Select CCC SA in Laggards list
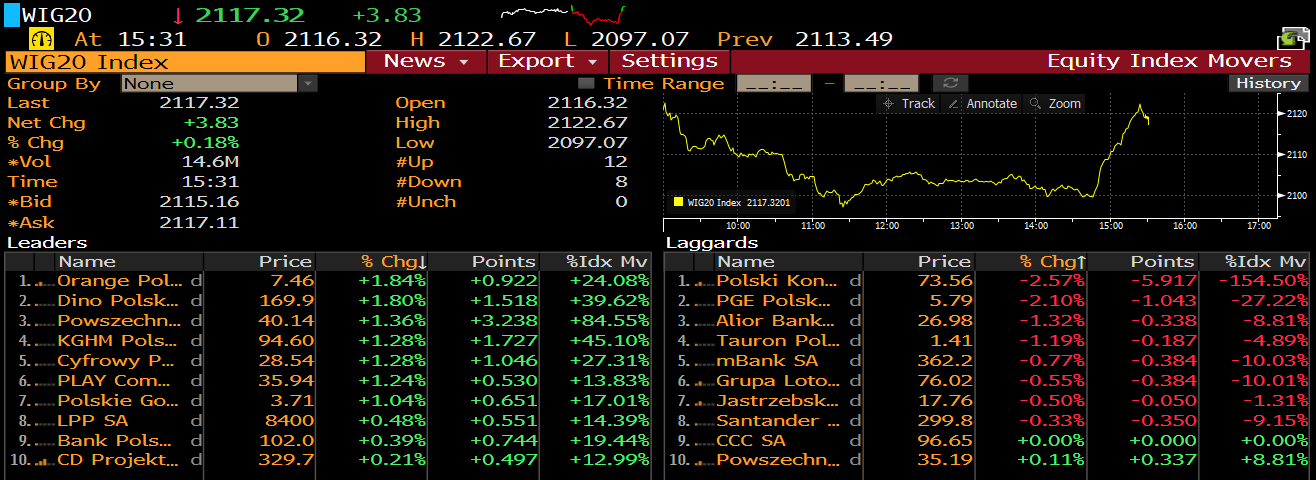The height and width of the screenshot is (480, 1316). tap(751, 440)
